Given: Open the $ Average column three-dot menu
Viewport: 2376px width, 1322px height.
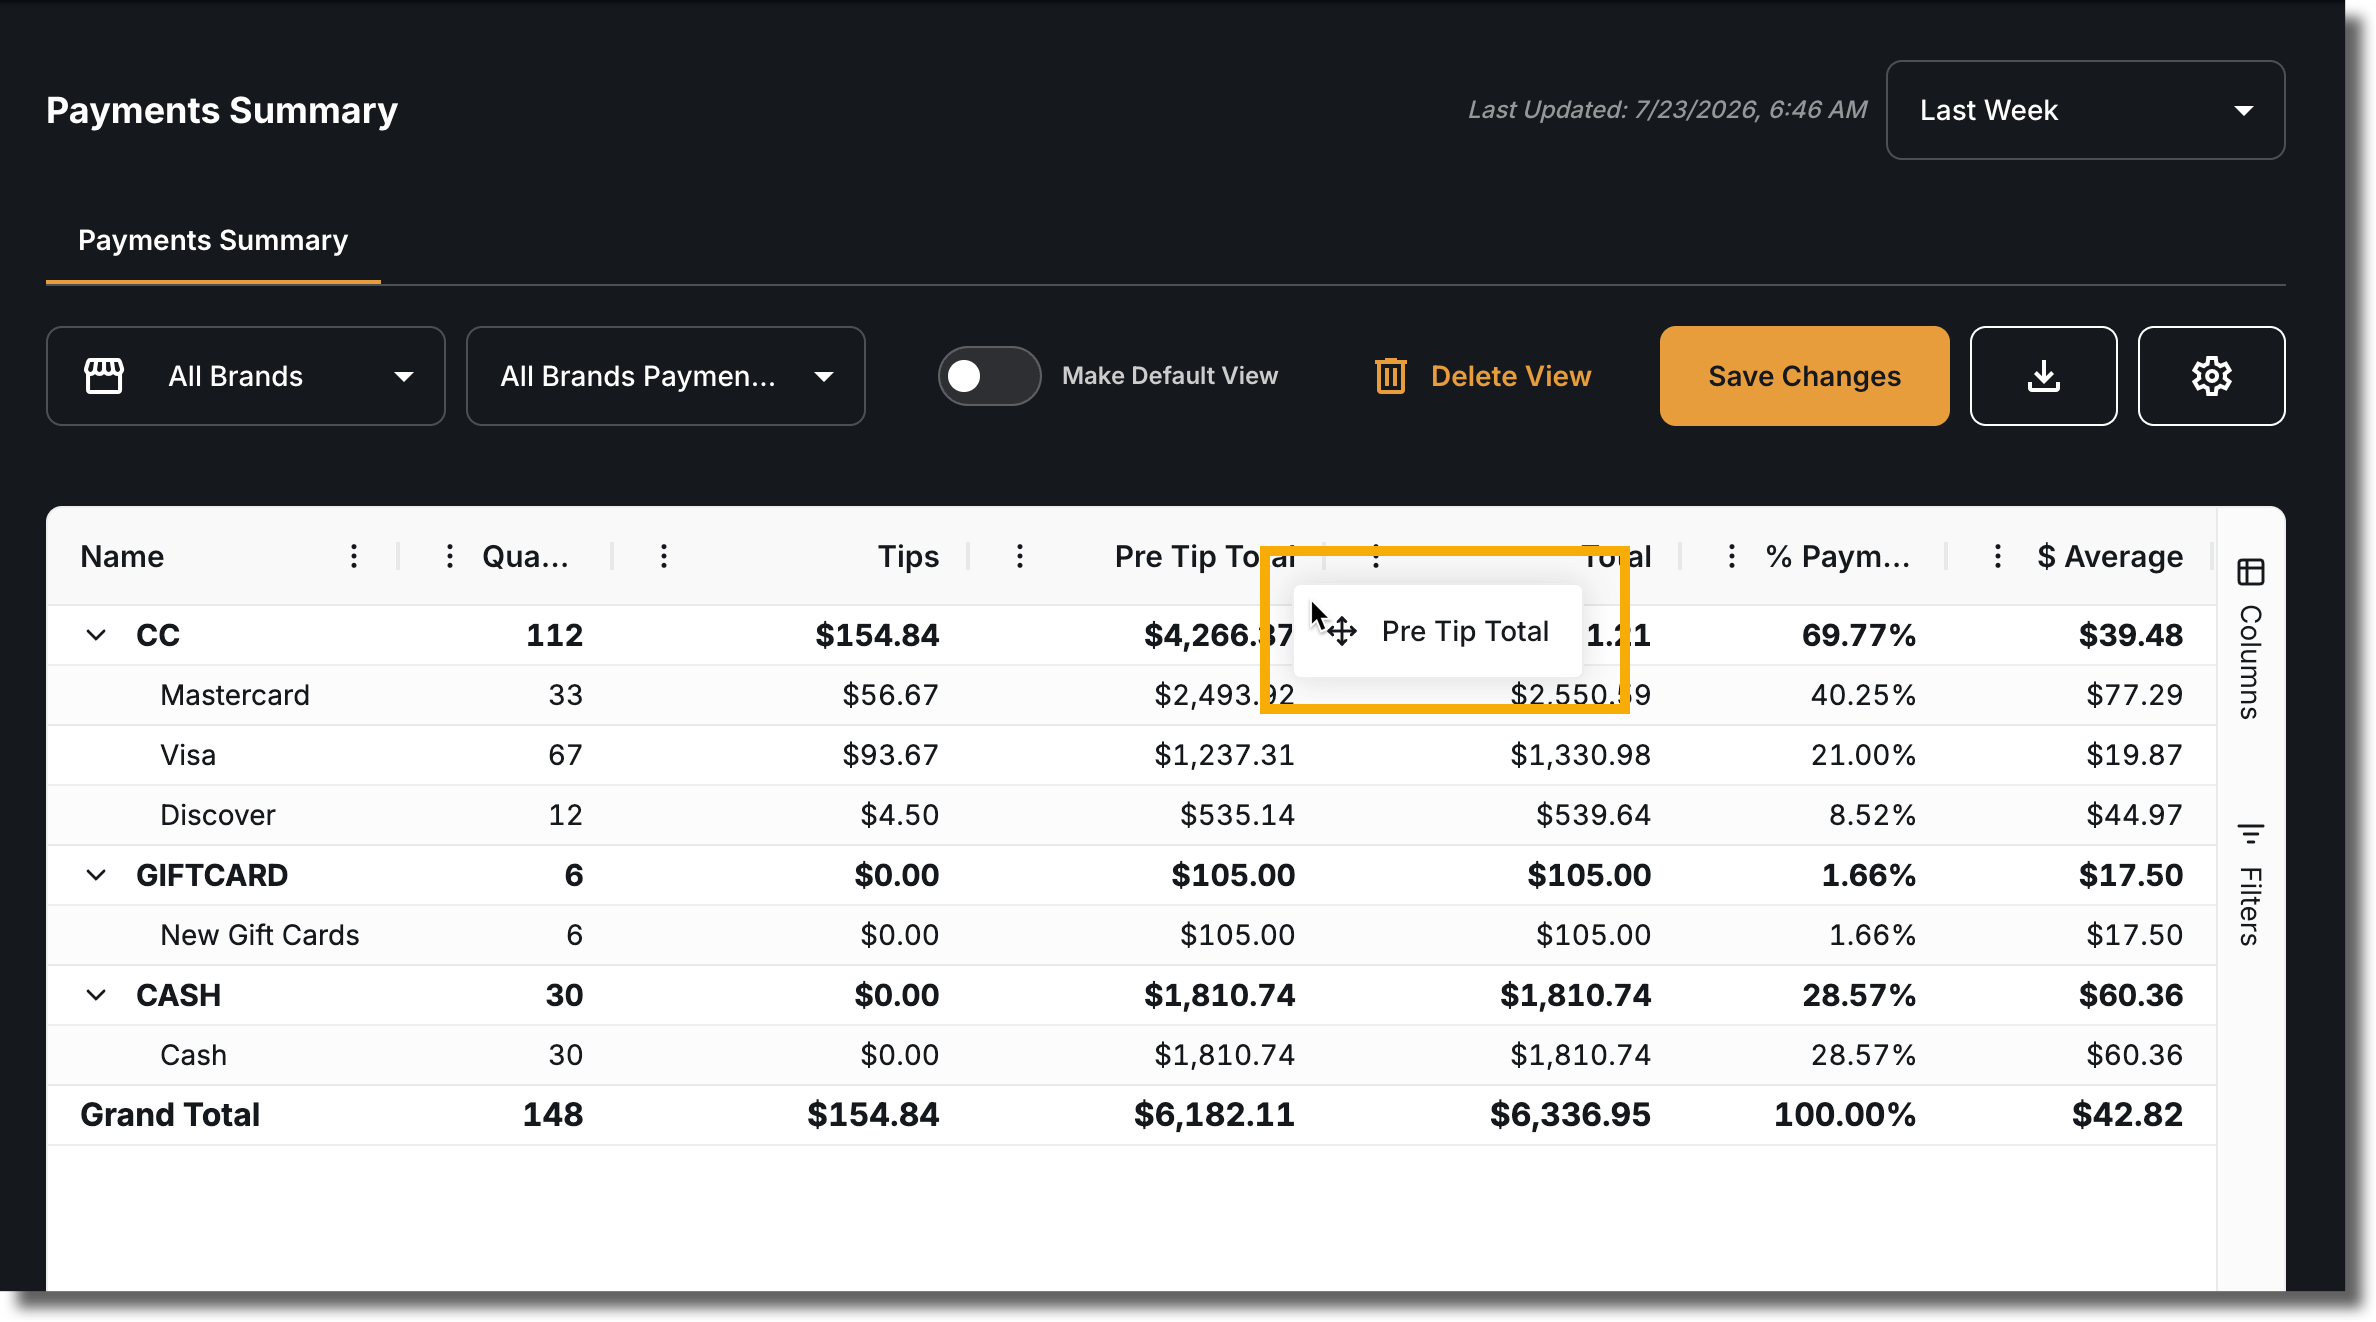Looking at the screenshot, I should coord(1998,556).
